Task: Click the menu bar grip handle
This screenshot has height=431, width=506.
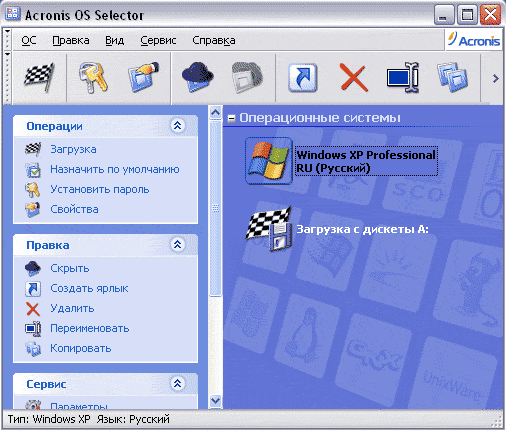Action: (x=7, y=40)
